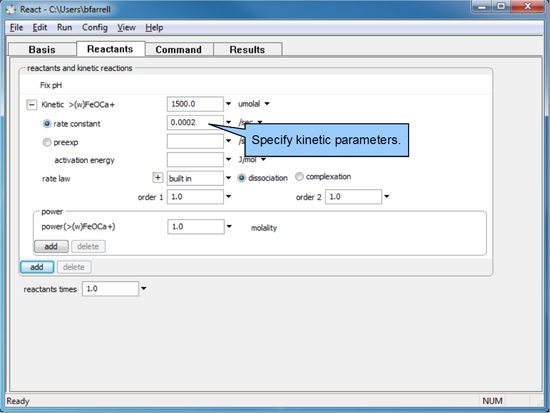The height and width of the screenshot is (413, 550).
Task: Switch to the Results tab
Action: (x=247, y=49)
